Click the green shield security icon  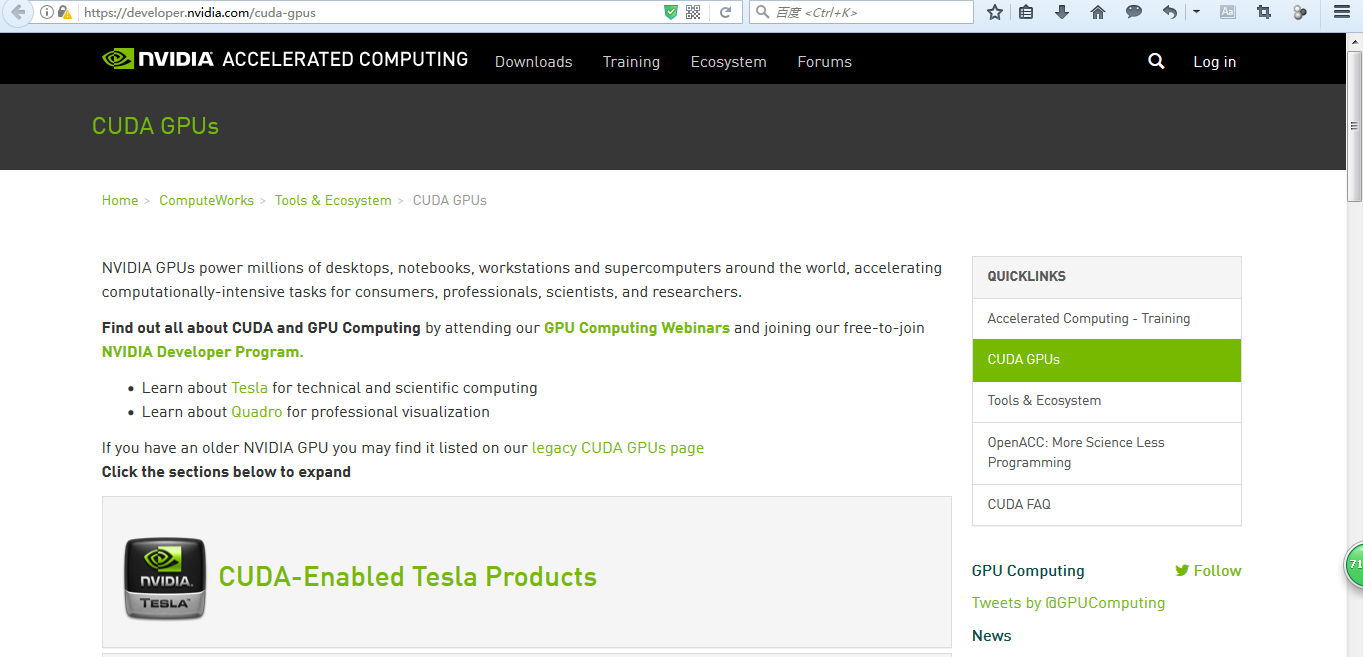click(671, 12)
